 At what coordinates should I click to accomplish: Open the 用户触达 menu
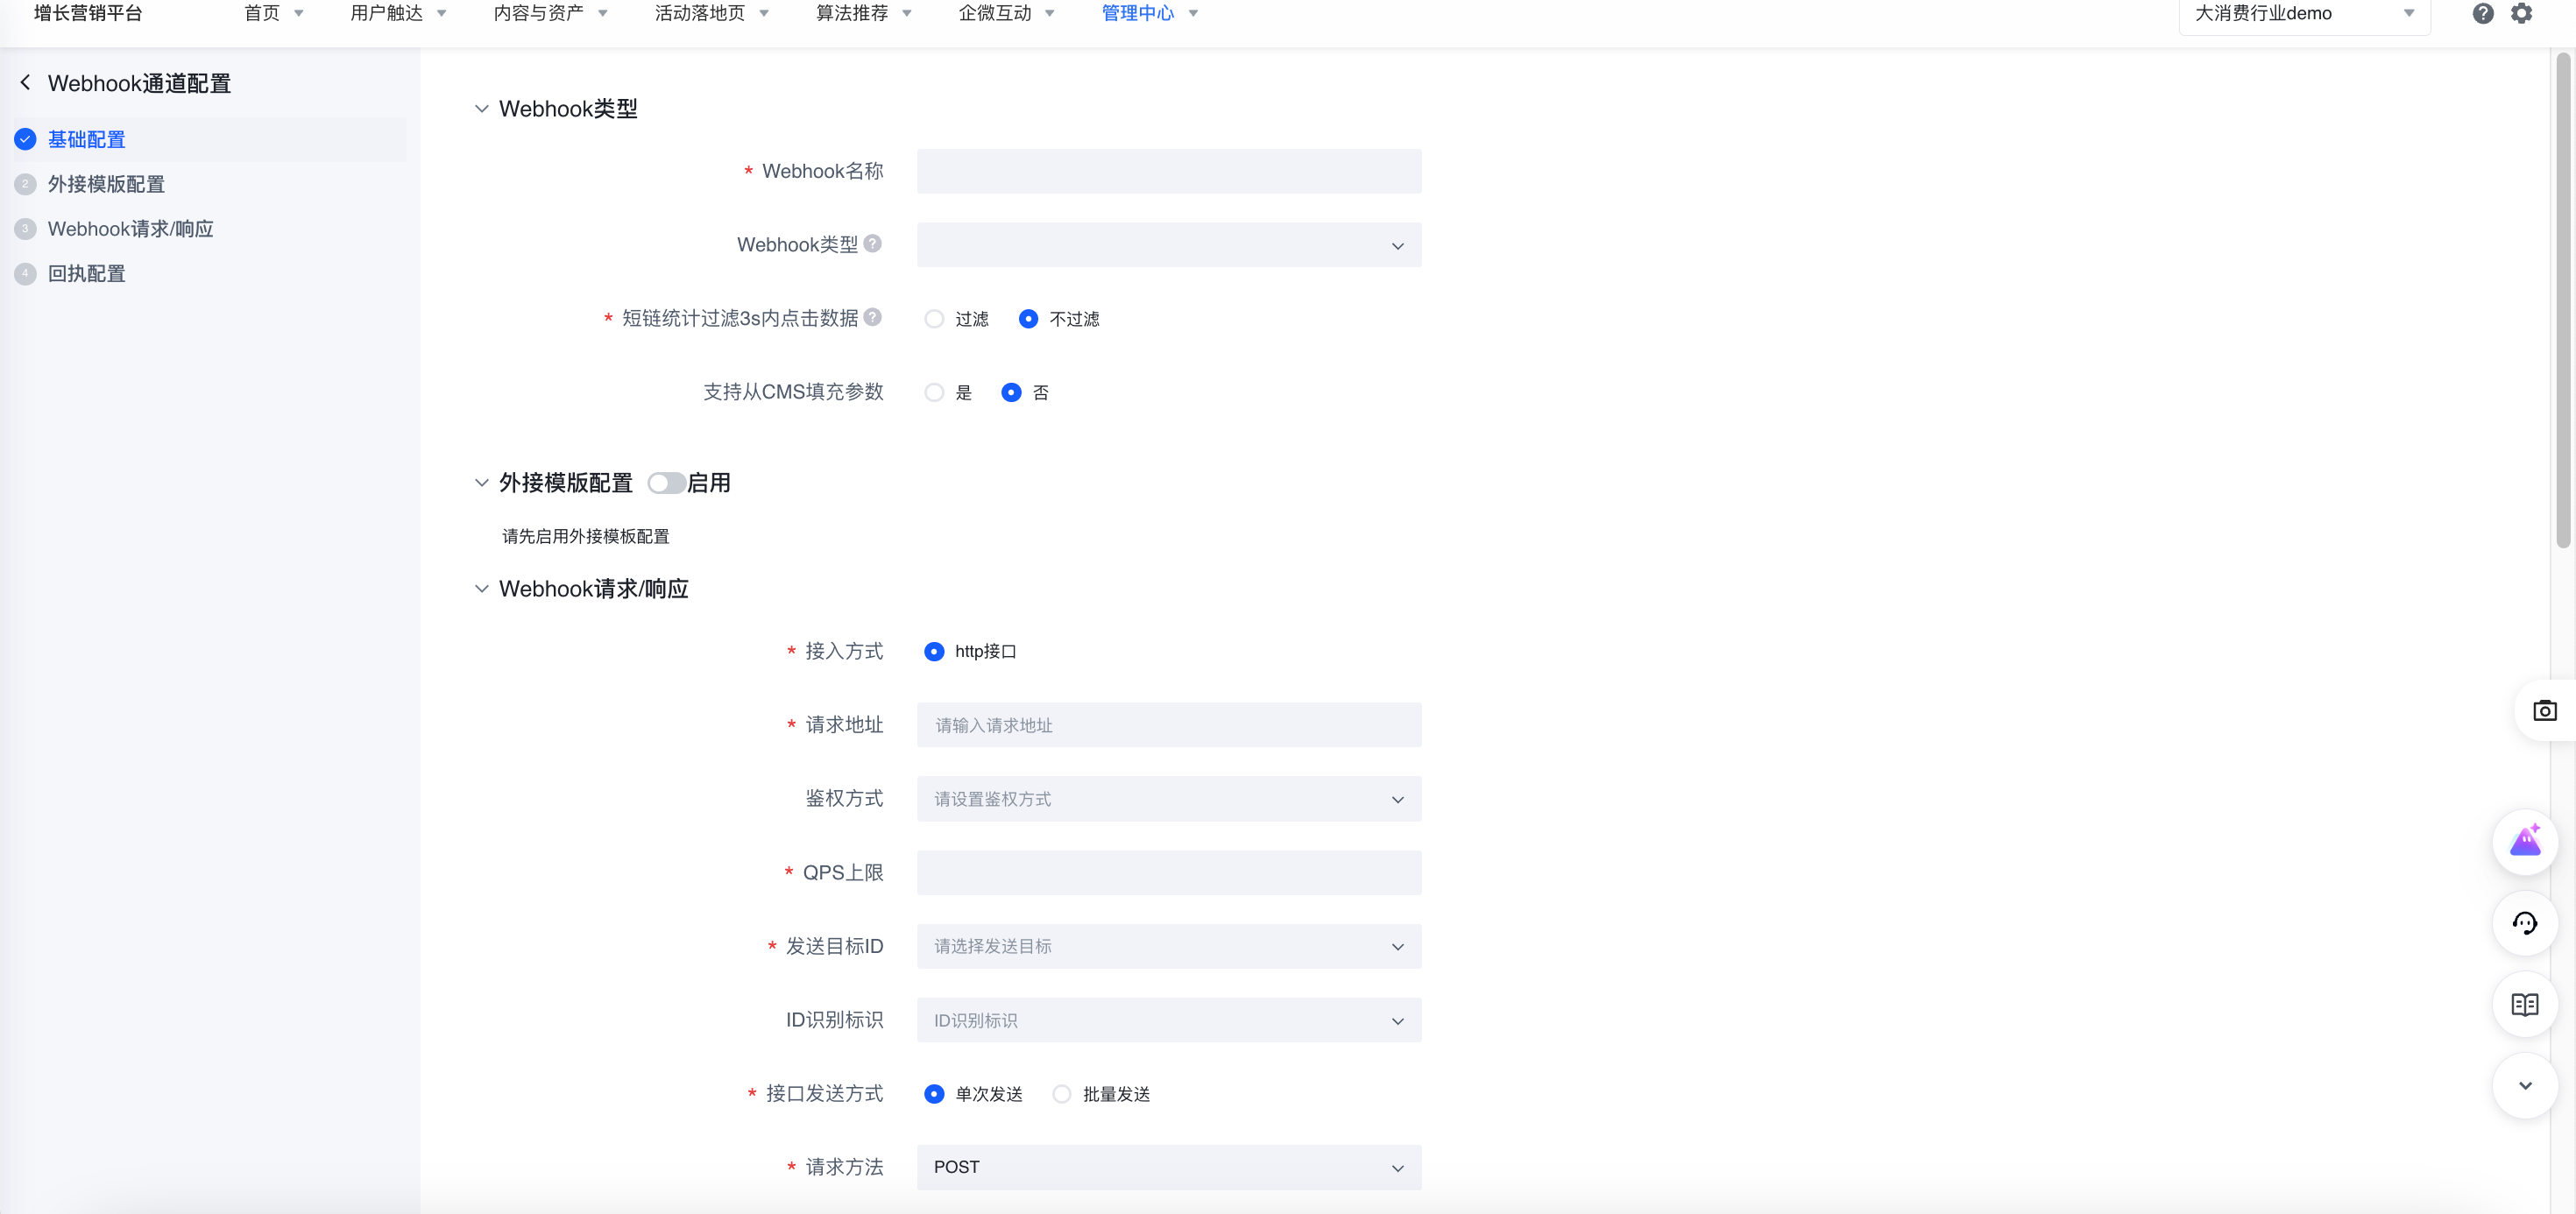point(398,13)
